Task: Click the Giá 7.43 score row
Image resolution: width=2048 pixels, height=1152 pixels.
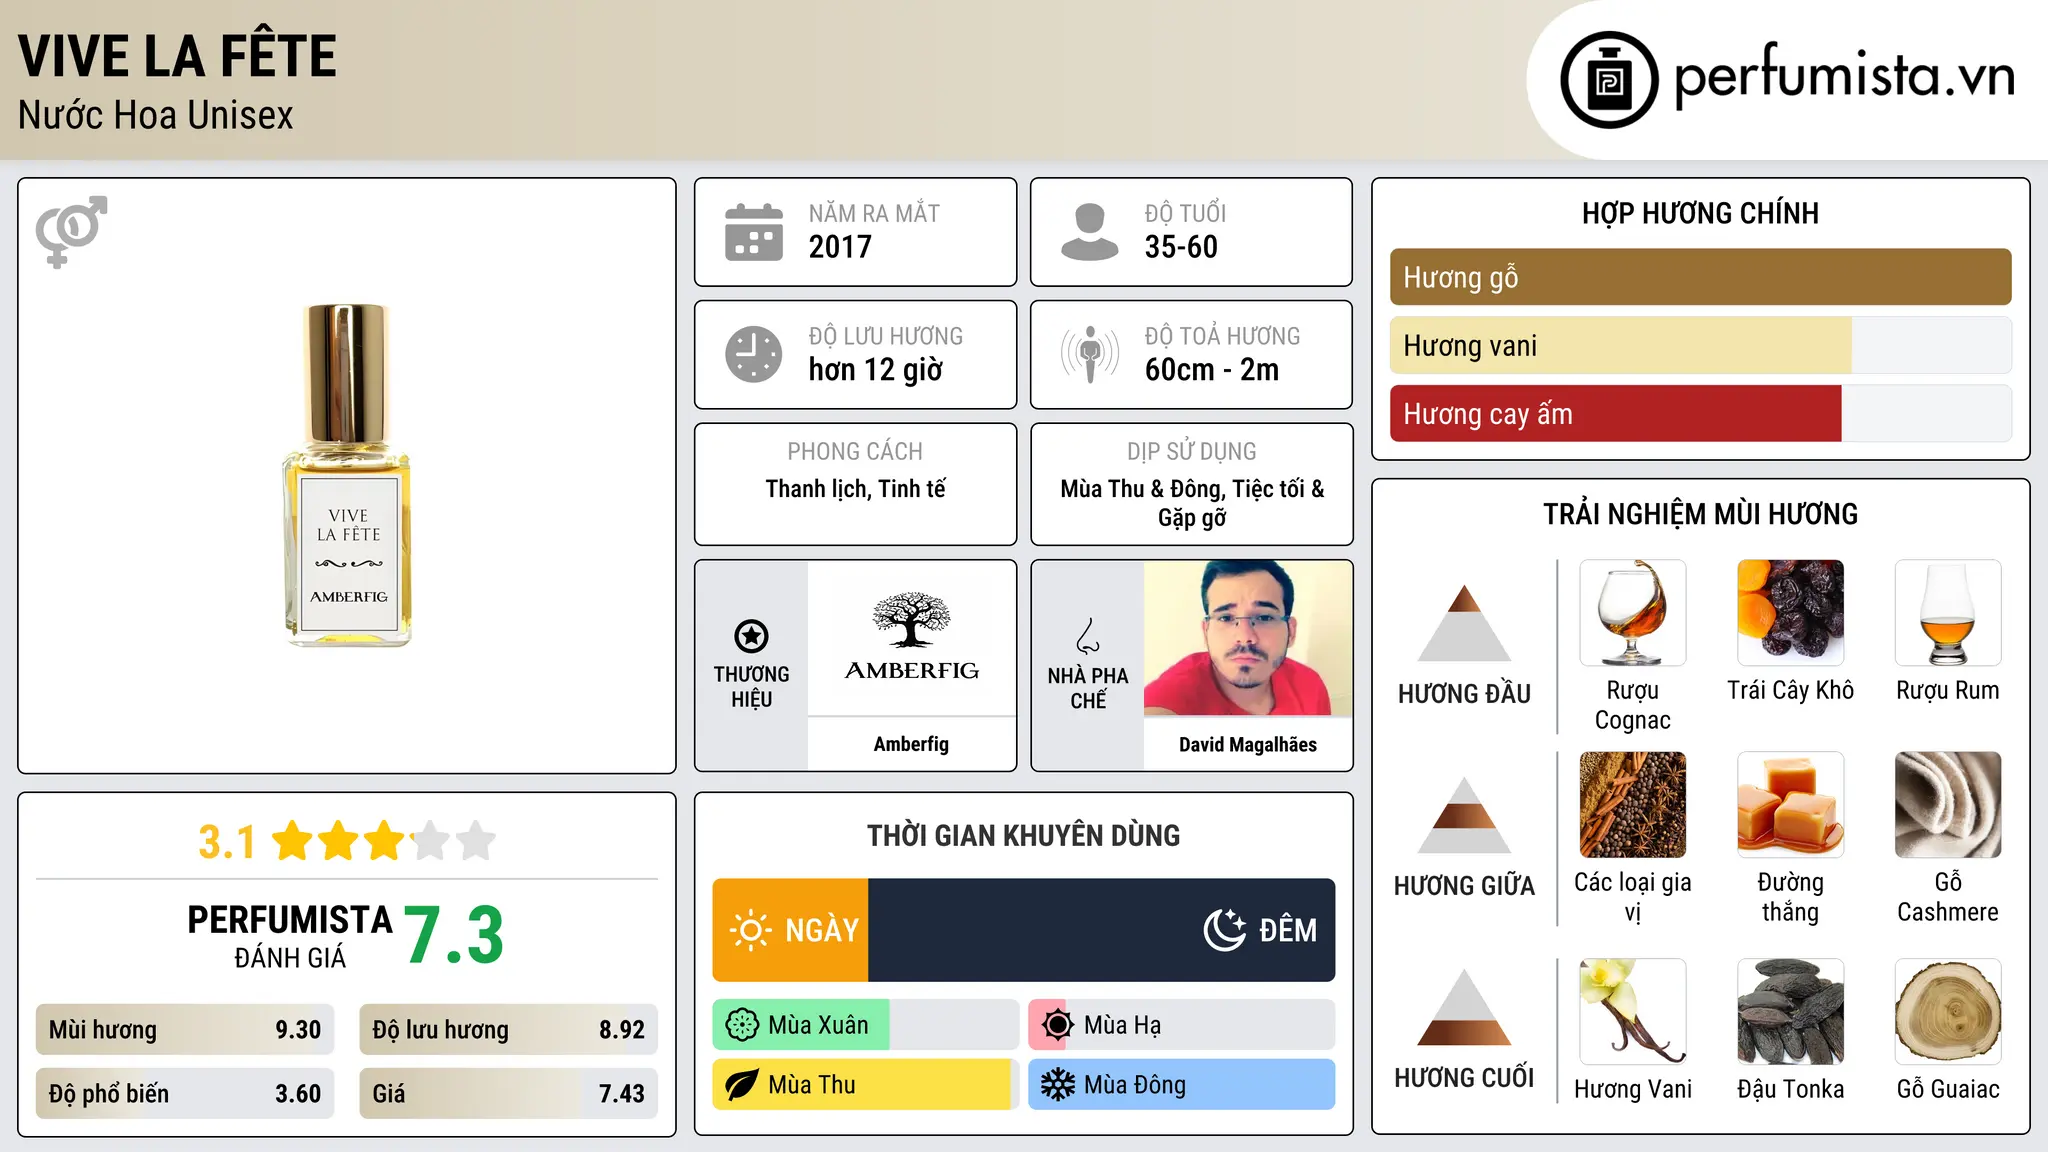Action: click(509, 1094)
